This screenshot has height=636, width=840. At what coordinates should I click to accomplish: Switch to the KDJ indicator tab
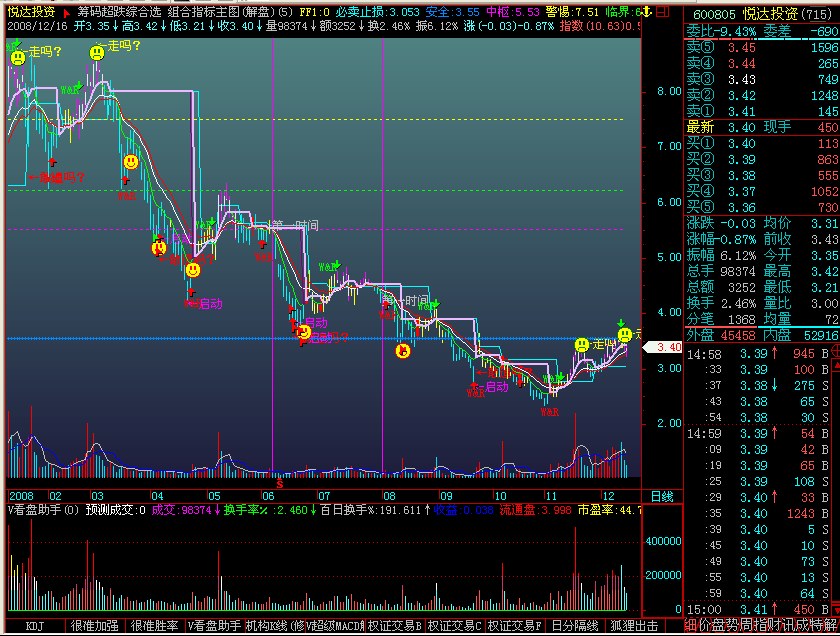pos(35,626)
